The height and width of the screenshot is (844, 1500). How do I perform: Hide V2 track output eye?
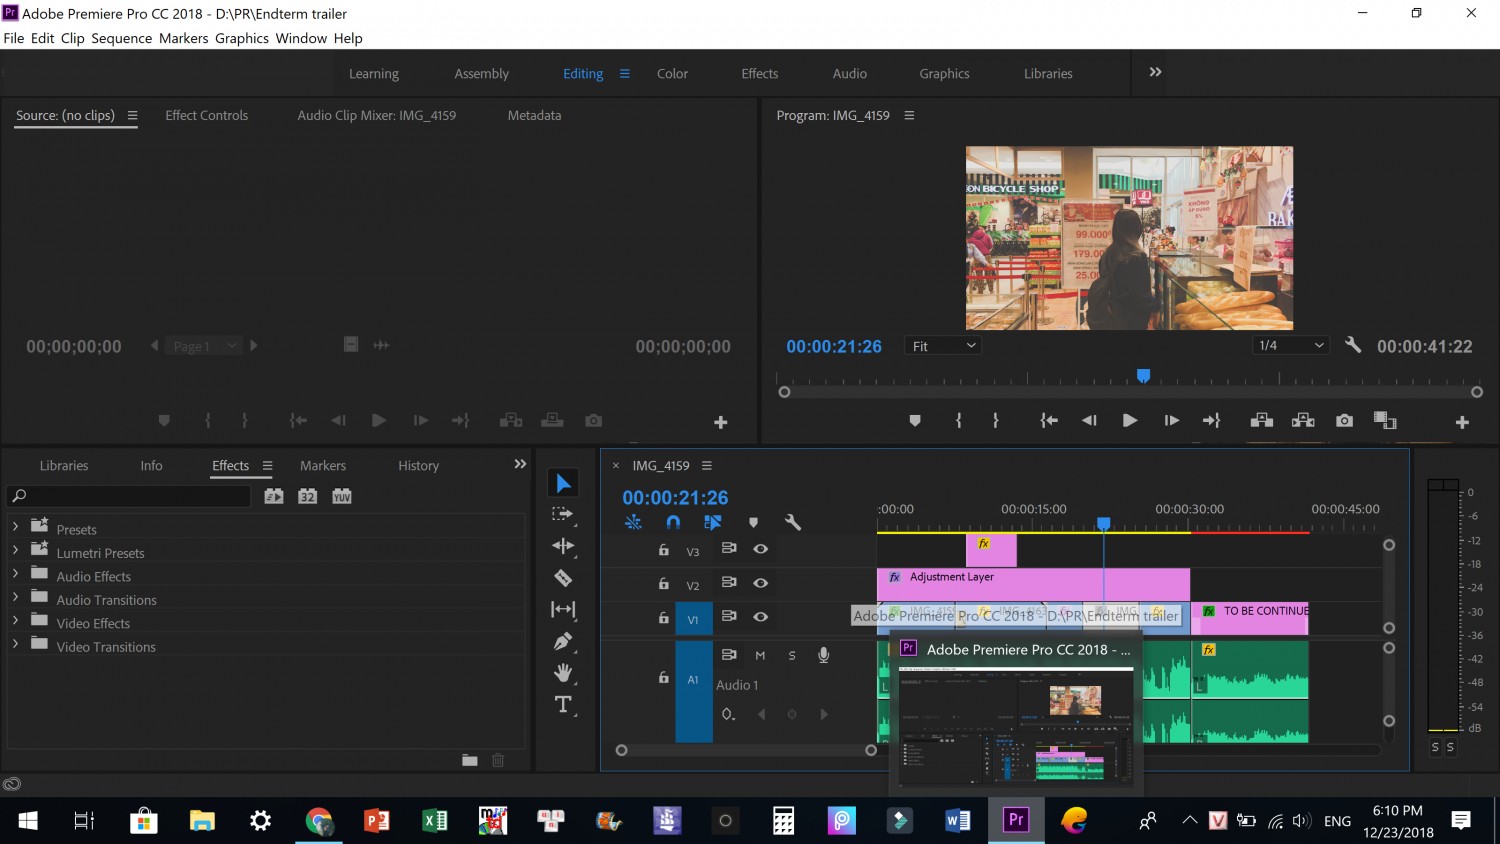pos(760,583)
